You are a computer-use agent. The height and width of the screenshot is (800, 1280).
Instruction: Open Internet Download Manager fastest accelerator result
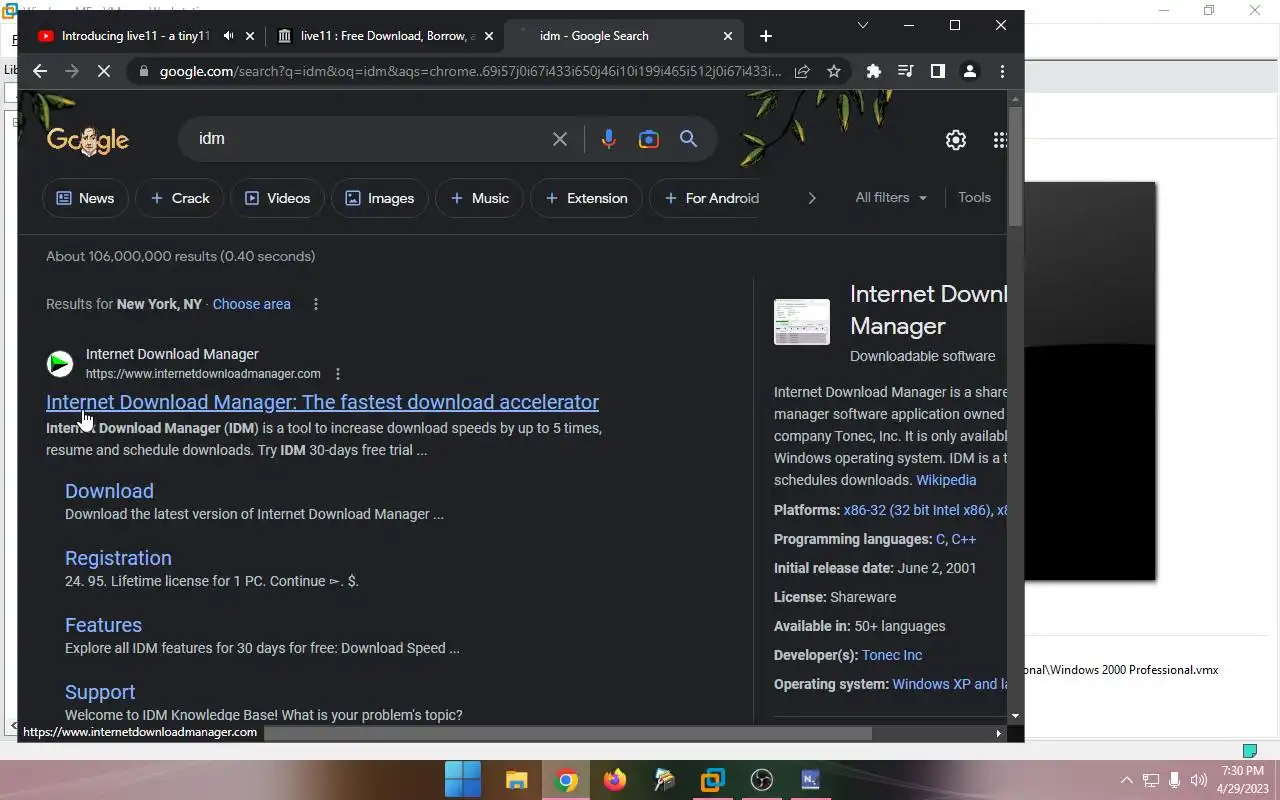[x=322, y=402]
